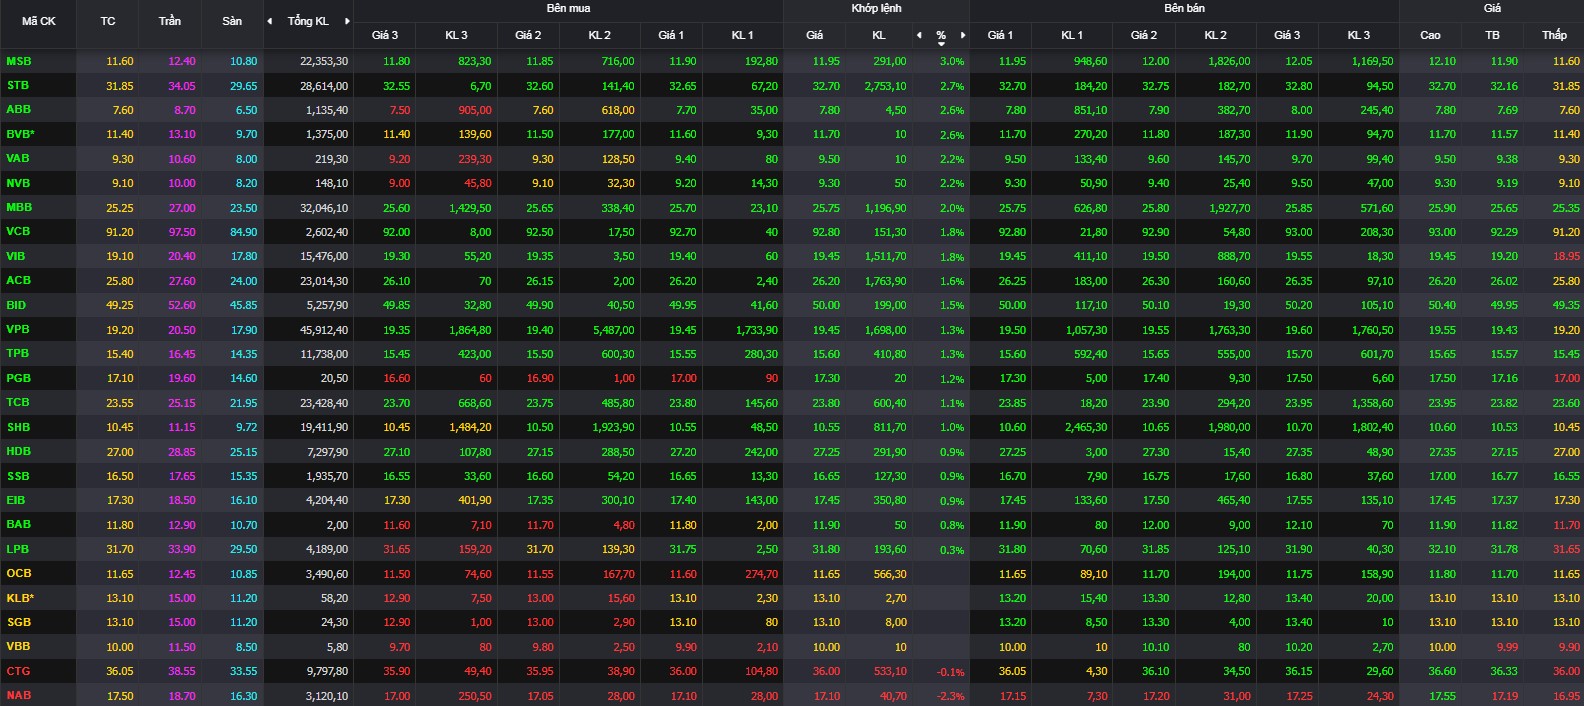Open the VBB stock symbol

[18, 646]
